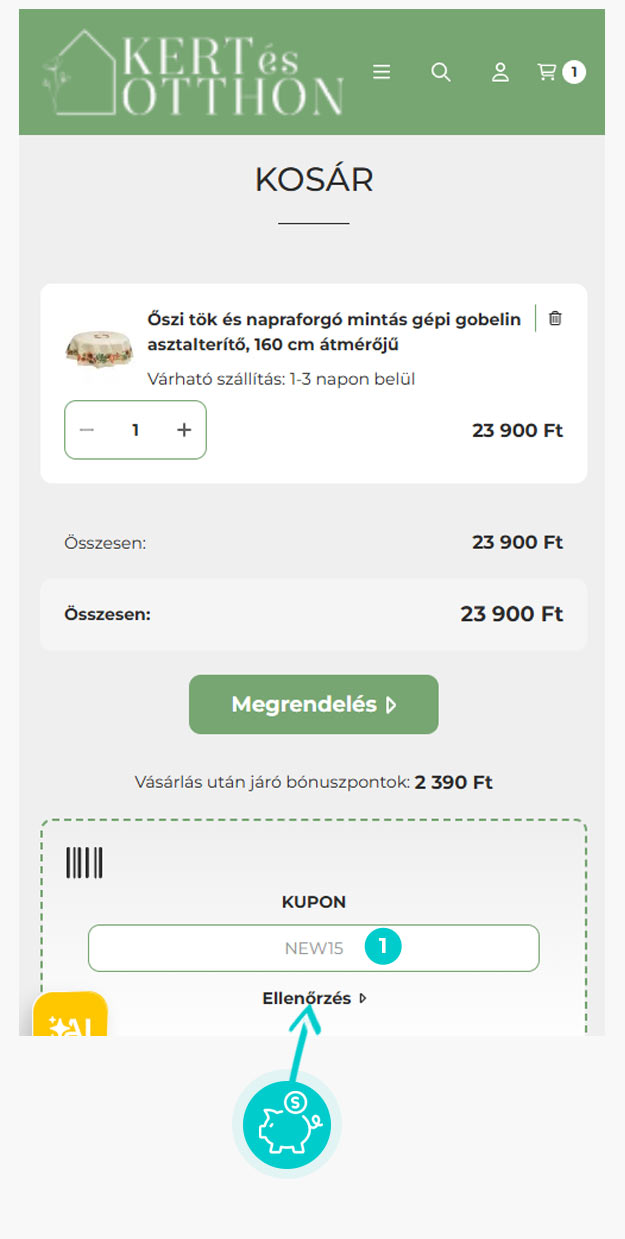The width and height of the screenshot is (625, 1239).
Task: Click the cart item count badge
Action: tap(574, 72)
